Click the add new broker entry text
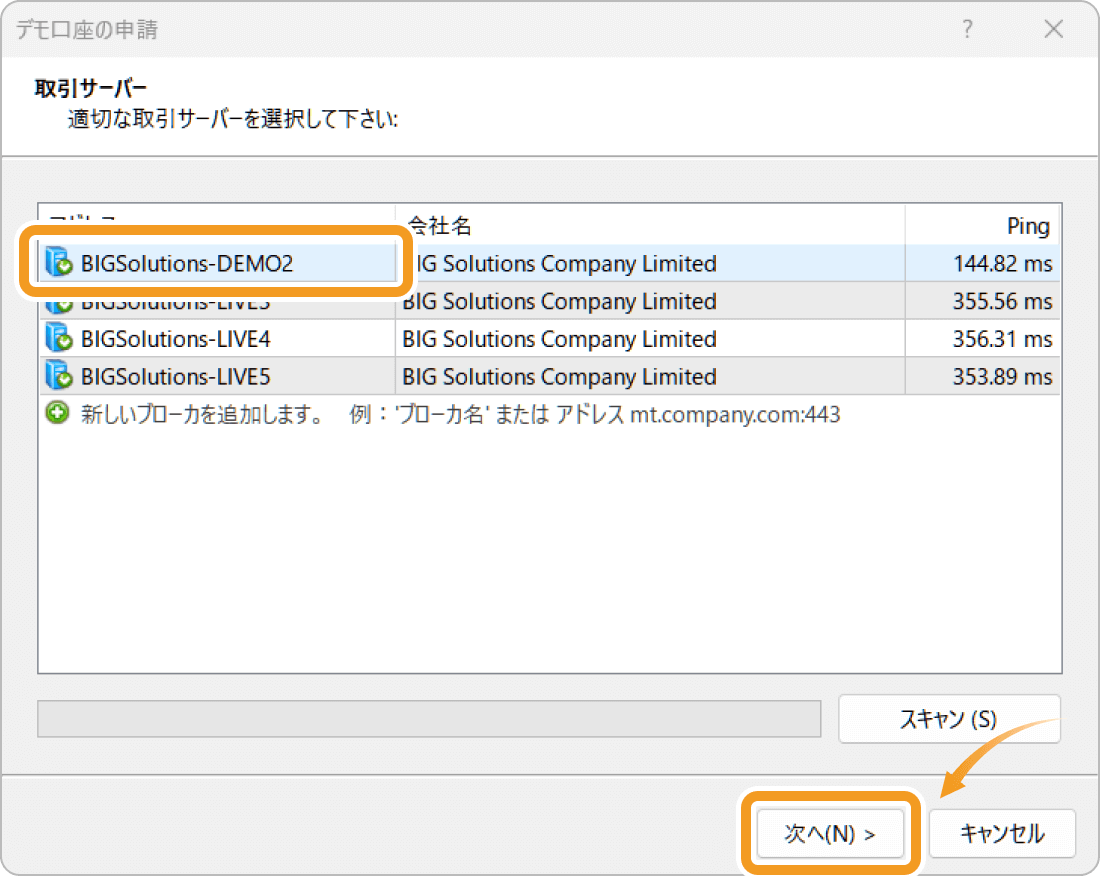 (x=460, y=415)
